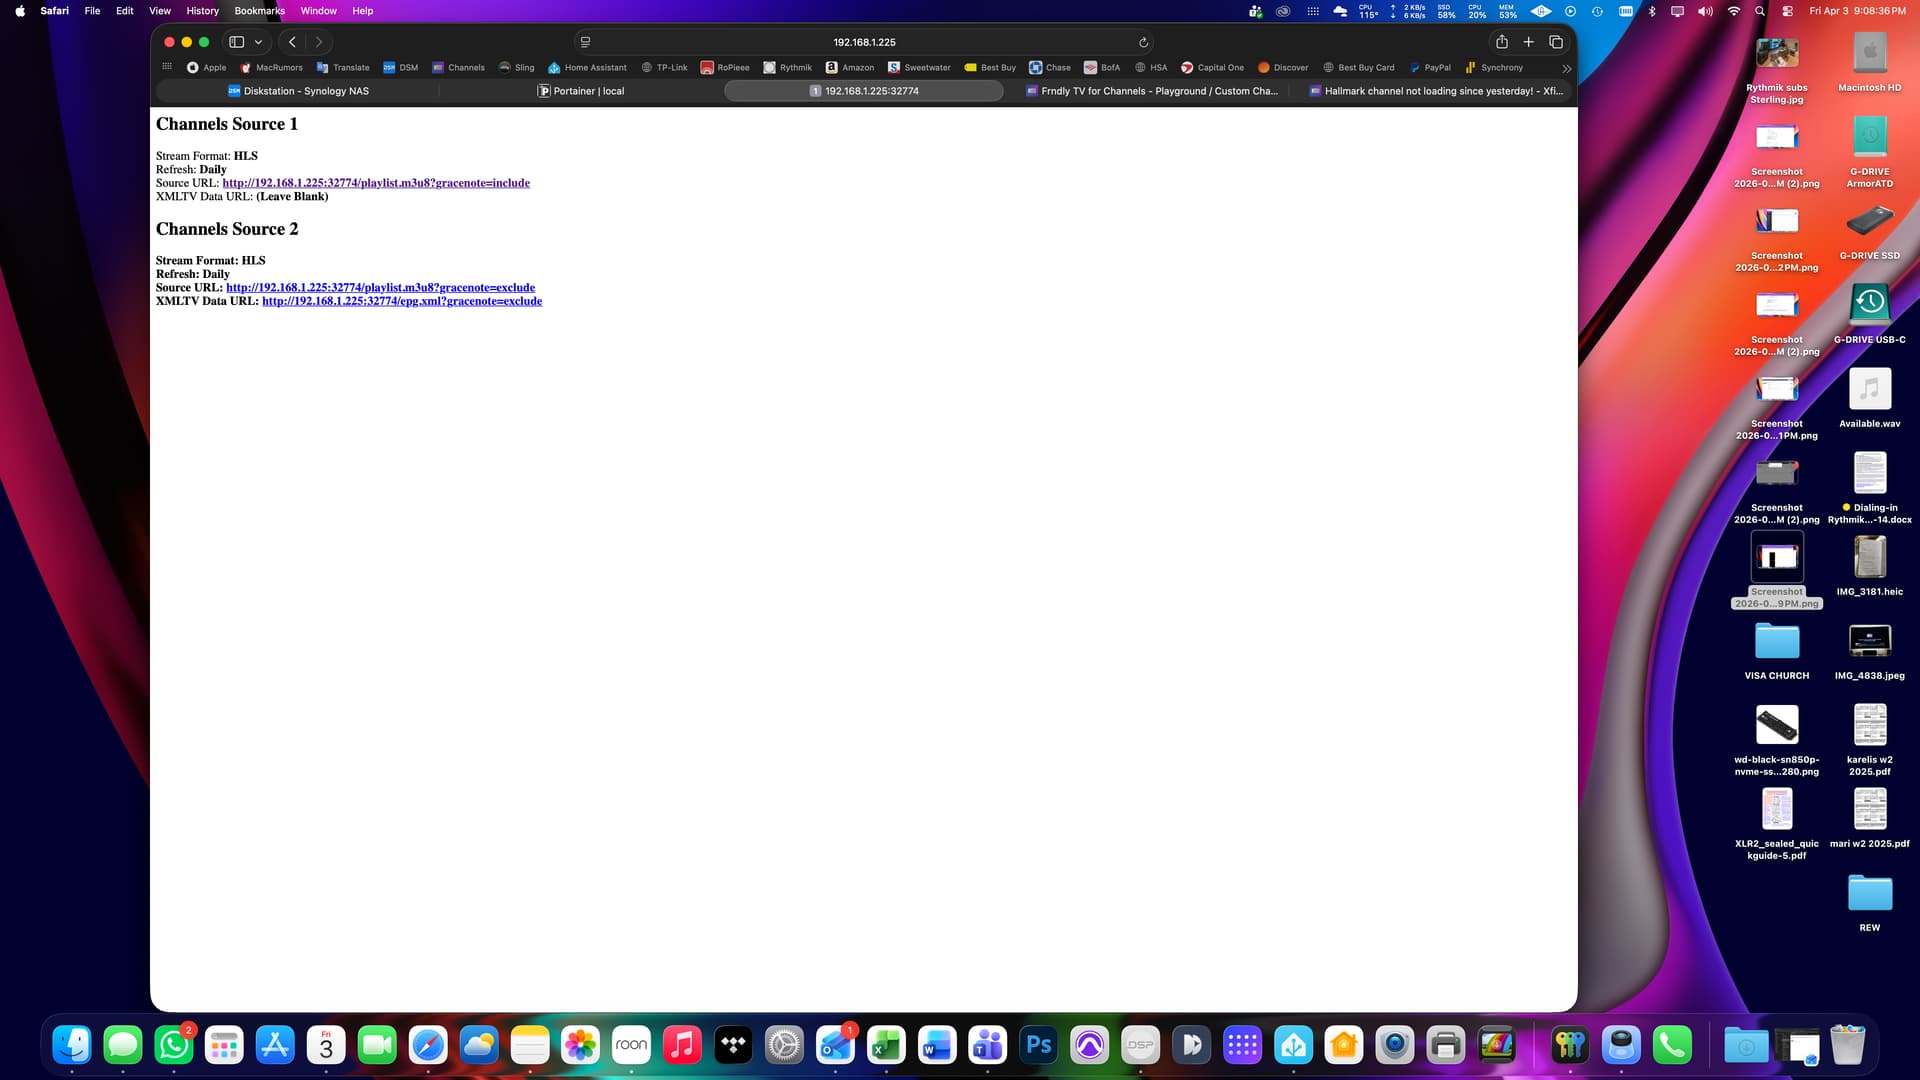This screenshot has height=1080, width=1920.
Task: Open the Bookmarks menu
Action: [259, 11]
